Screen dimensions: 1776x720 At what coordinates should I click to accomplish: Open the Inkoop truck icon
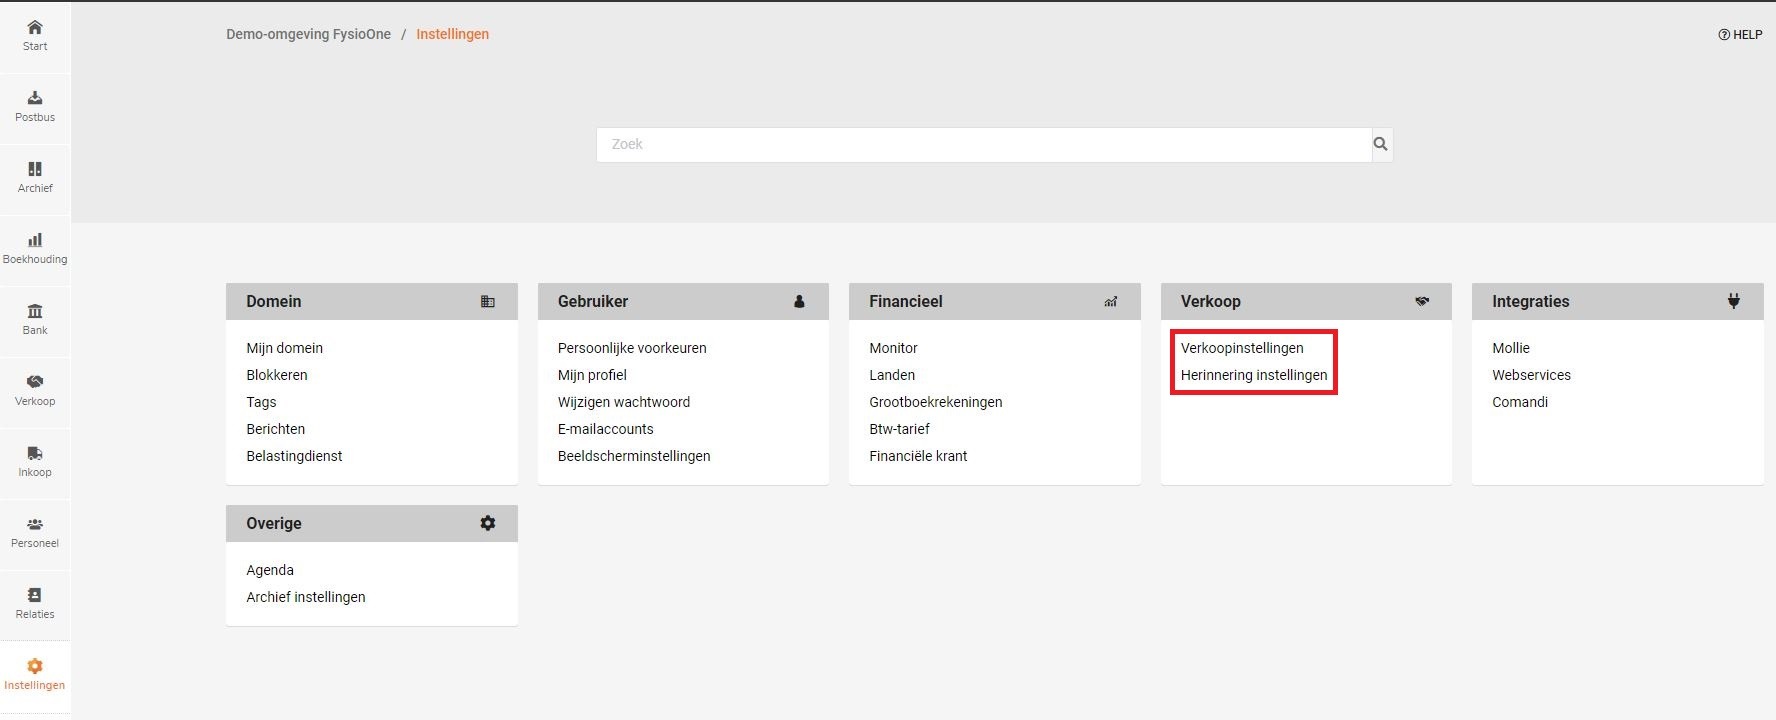[x=35, y=453]
